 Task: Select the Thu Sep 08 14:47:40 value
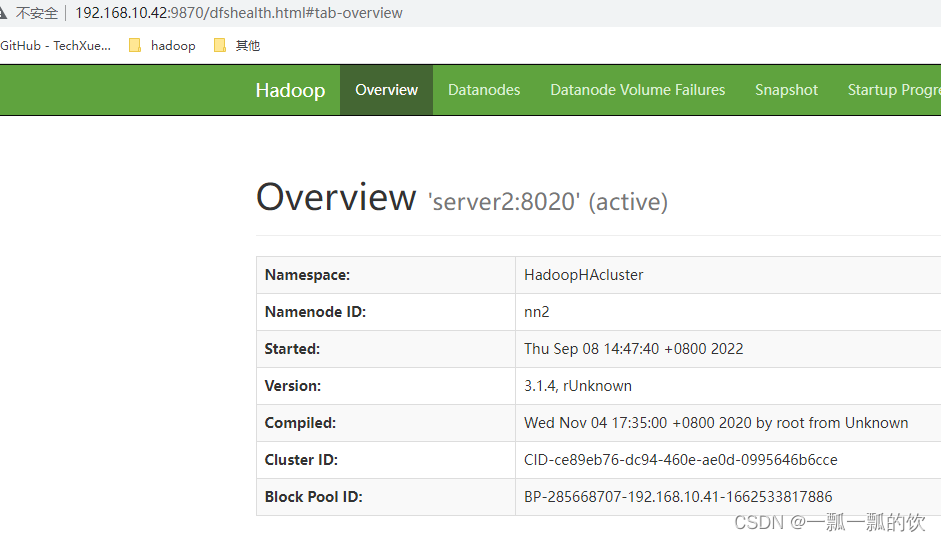(x=634, y=349)
